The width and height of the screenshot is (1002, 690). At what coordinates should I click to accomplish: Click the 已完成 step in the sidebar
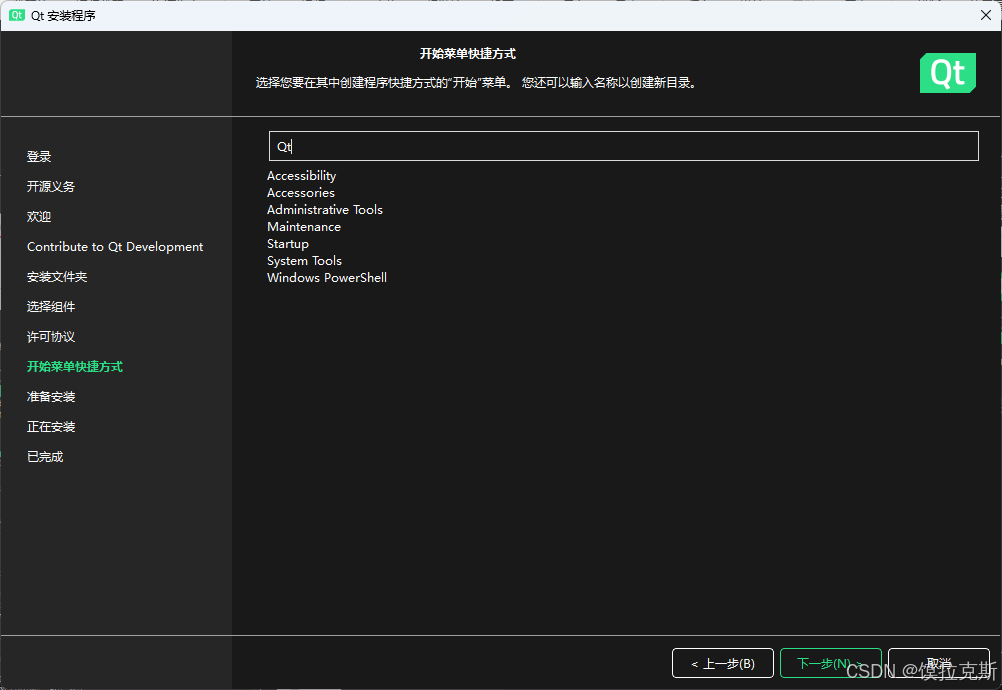[x=45, y=457]
